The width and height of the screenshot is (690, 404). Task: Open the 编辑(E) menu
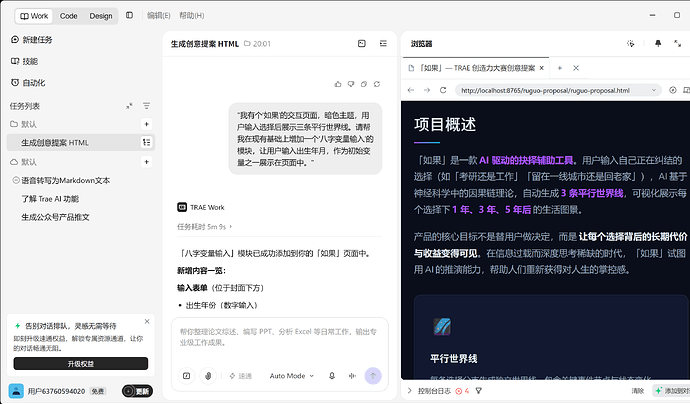[x=158, y=15]
